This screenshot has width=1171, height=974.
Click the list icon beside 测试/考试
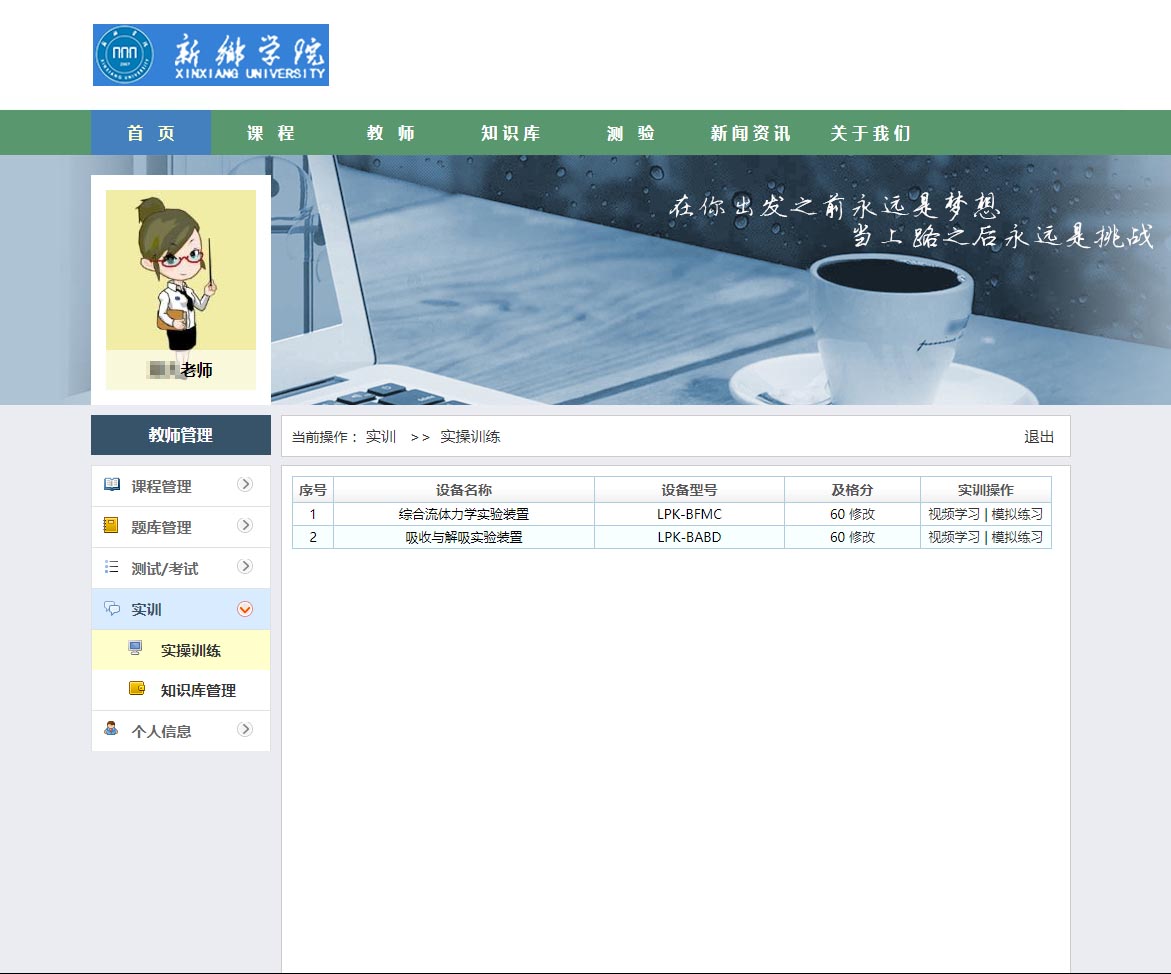(111, 567)
